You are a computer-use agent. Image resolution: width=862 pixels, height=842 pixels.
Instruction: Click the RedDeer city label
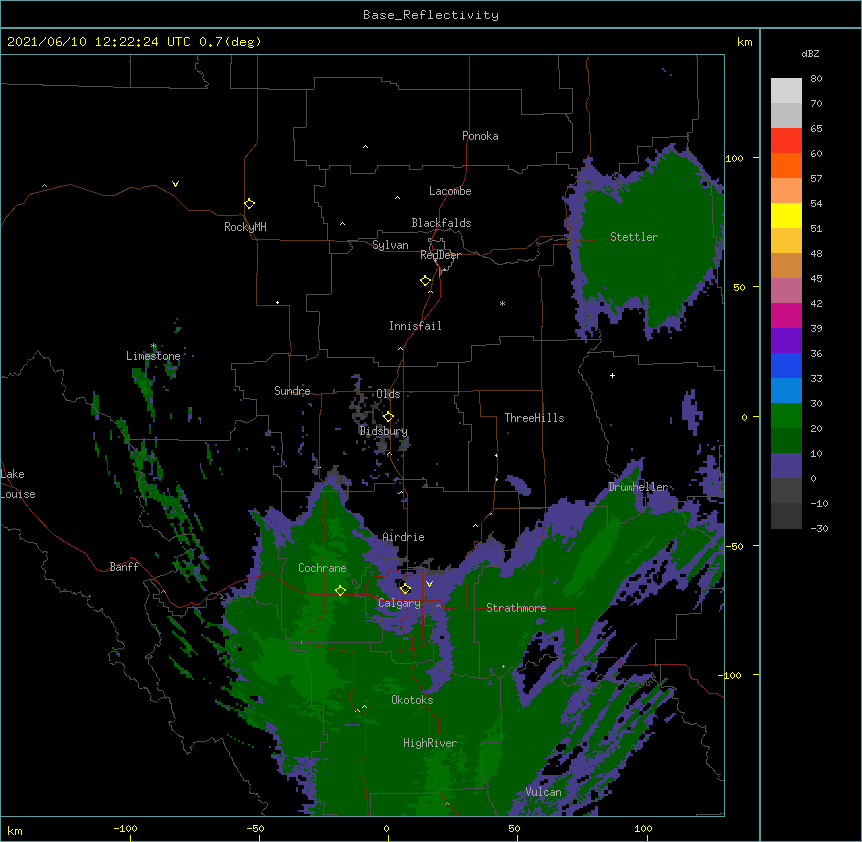[x=440, y=255]
